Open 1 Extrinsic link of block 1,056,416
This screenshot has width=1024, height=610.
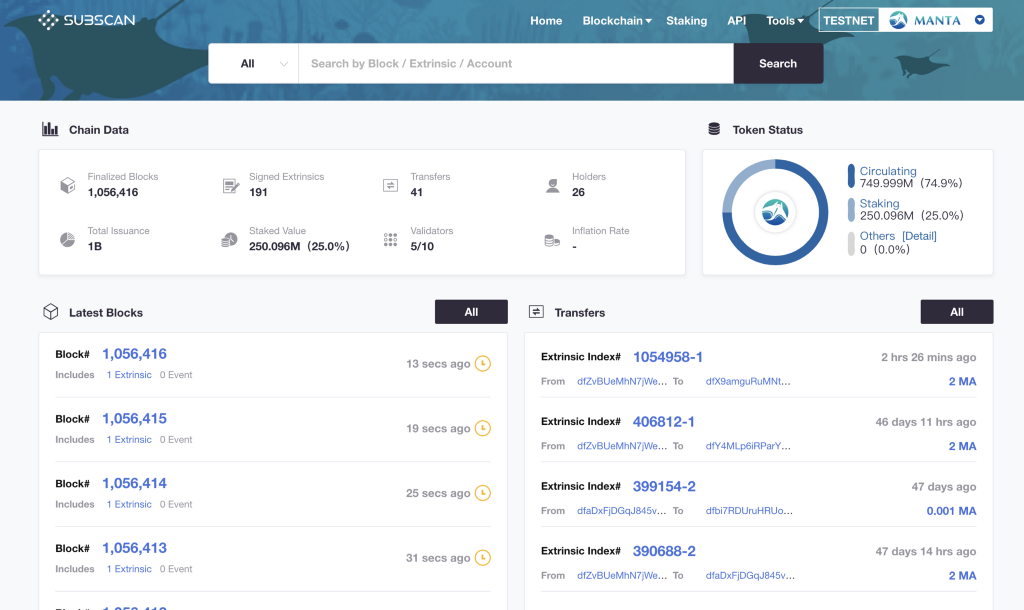(129, 375)
